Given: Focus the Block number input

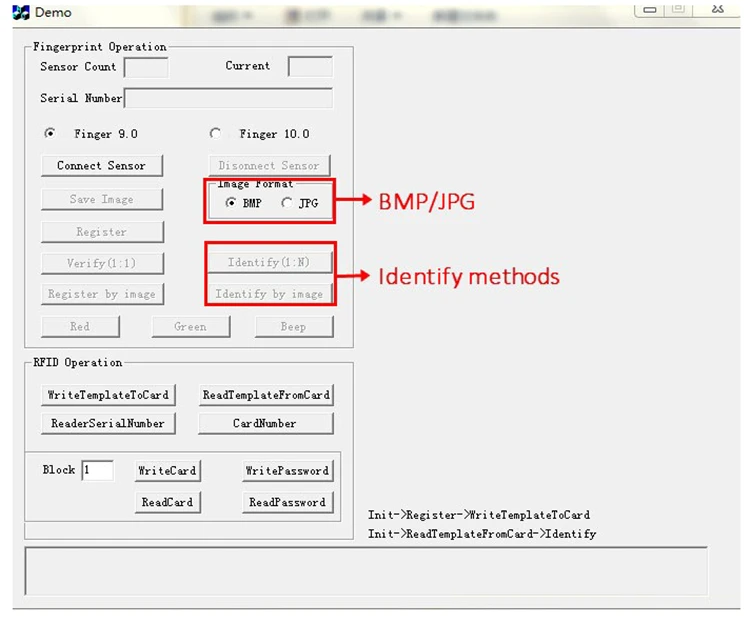Looking at the screenshot, I should [98, 470].
